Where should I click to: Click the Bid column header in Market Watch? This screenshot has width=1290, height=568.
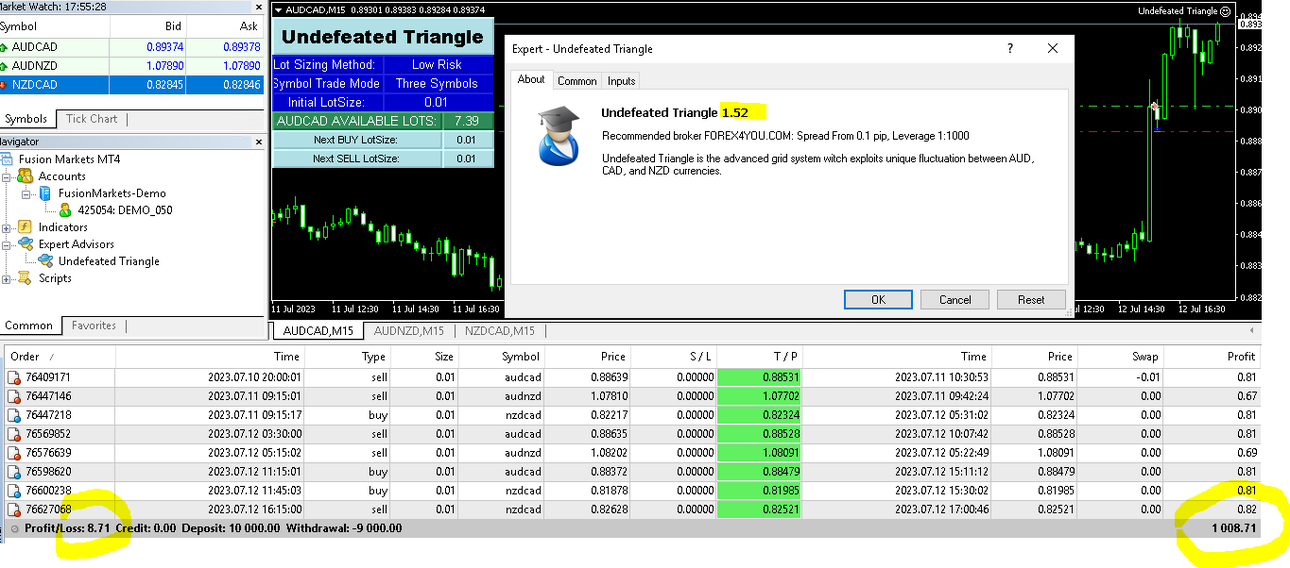tap(147, 26)
